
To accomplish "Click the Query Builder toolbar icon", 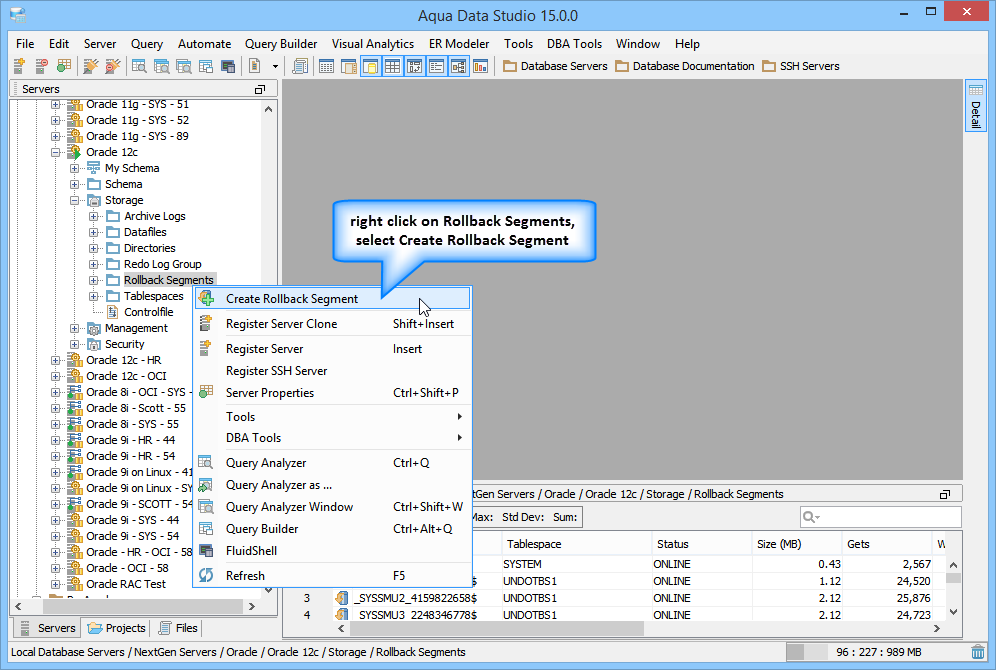I will tap(206, 65).
